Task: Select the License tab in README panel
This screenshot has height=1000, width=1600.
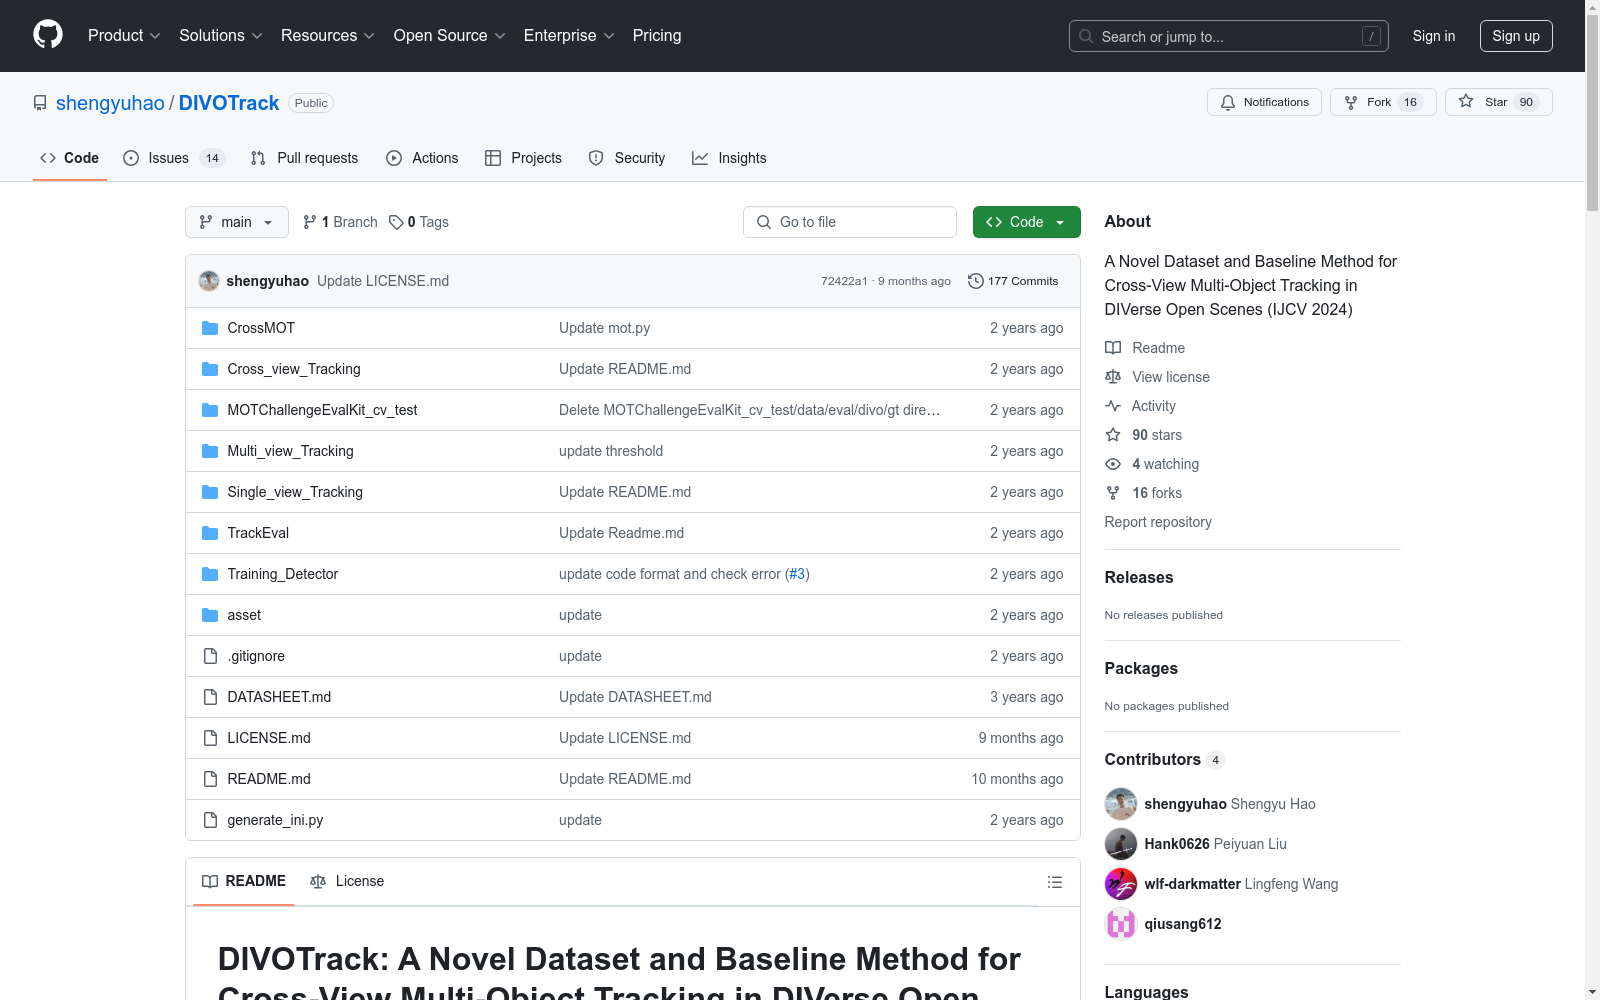Action: click(347, 881)
